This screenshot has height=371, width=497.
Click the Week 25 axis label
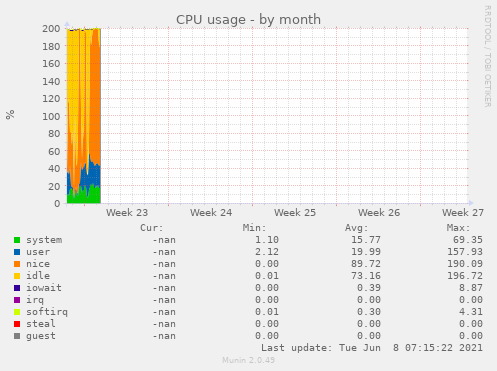295,213
